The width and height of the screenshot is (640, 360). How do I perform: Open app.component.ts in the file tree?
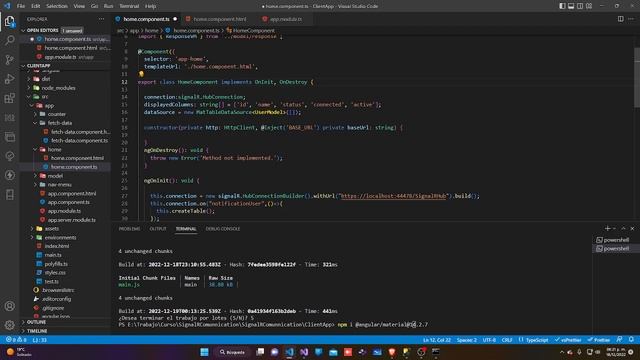click(69, 202)
